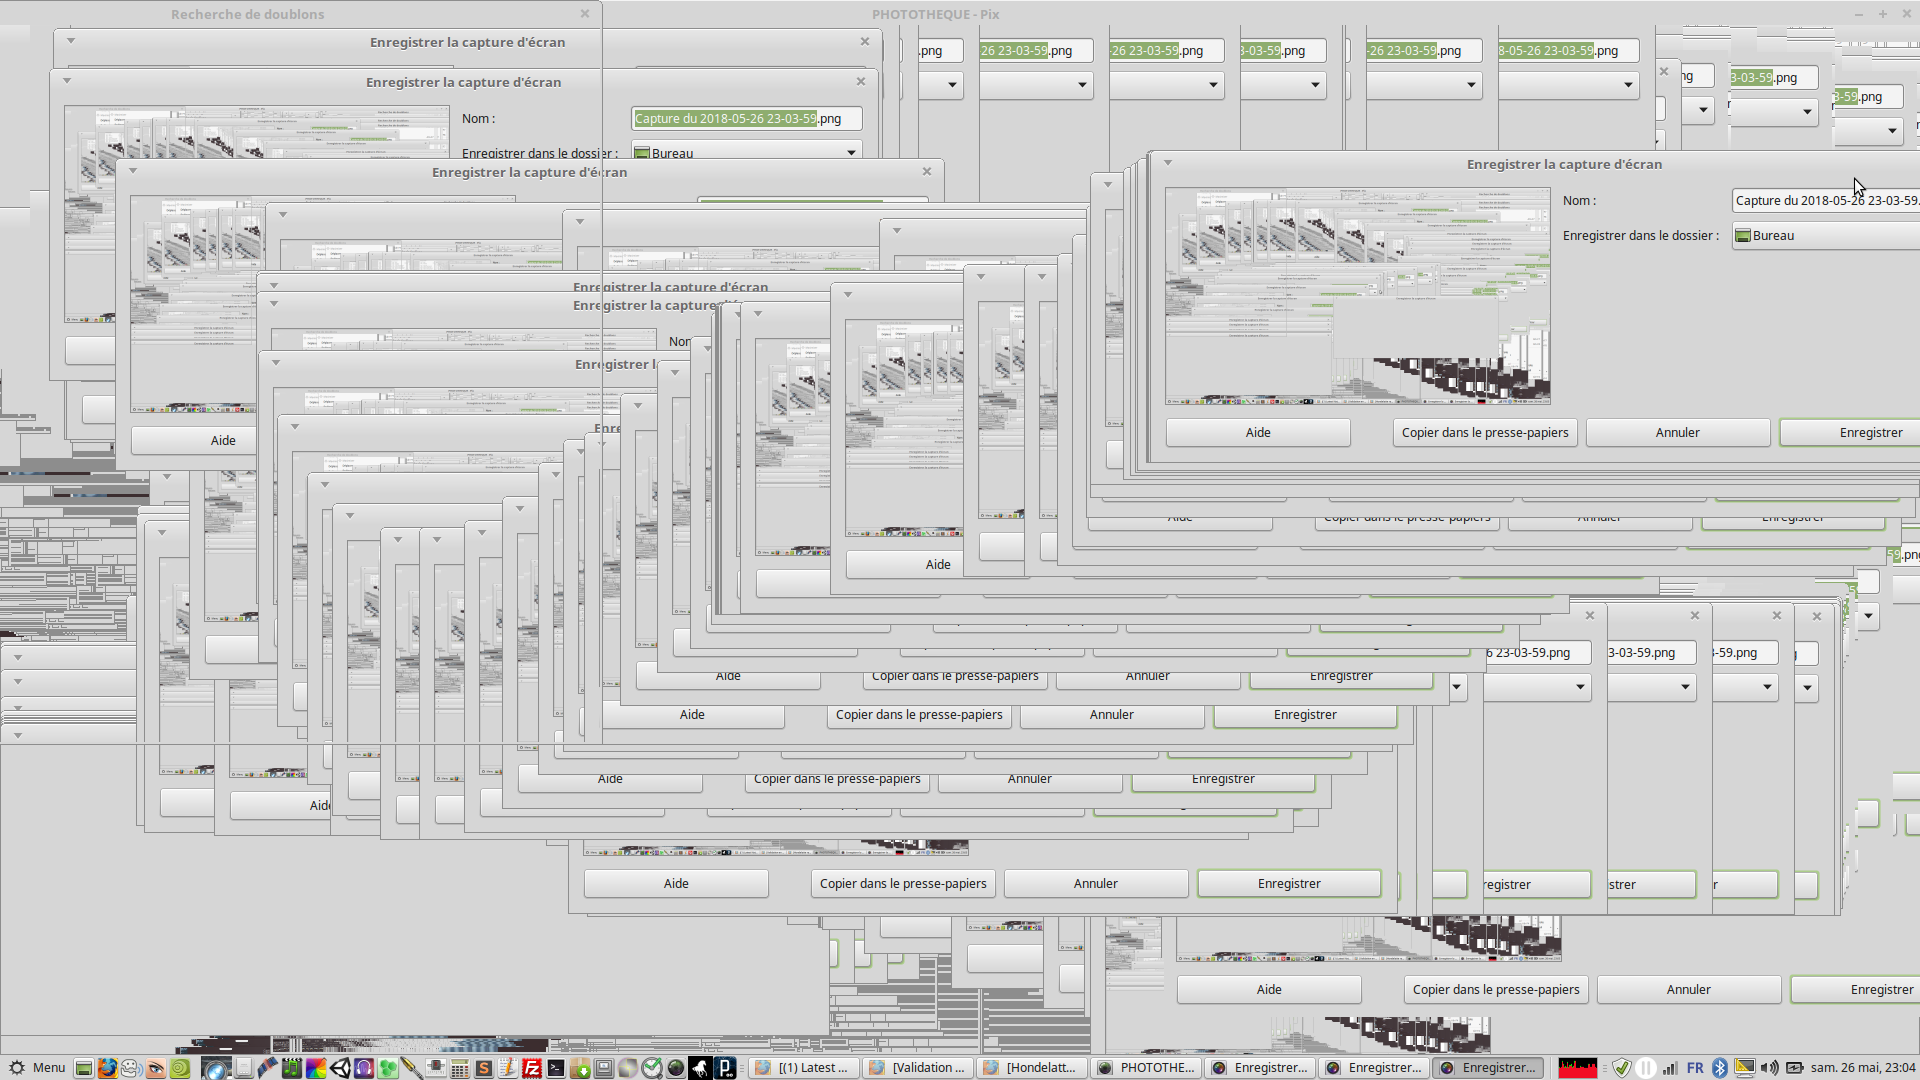Open FileZilla from the panel launchers
Image resolution: width=1920 pixels, height=1080 pixels.
coord(532,1068)
